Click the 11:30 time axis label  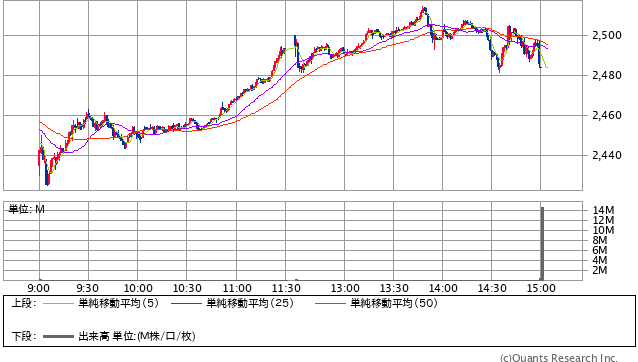tap(286, 288)
